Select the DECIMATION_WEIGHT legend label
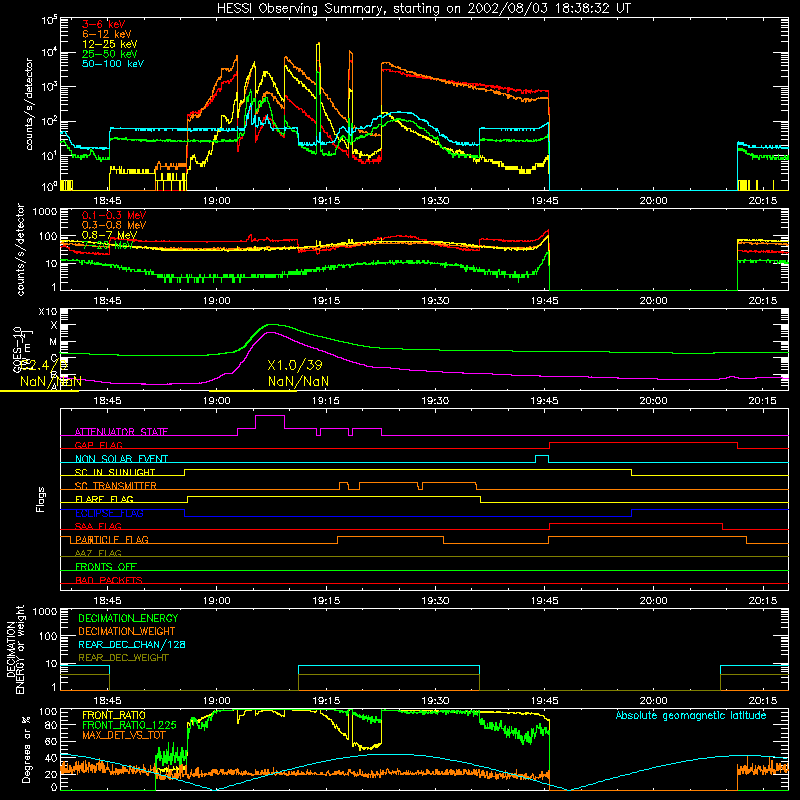 click(x=127, y=632)
